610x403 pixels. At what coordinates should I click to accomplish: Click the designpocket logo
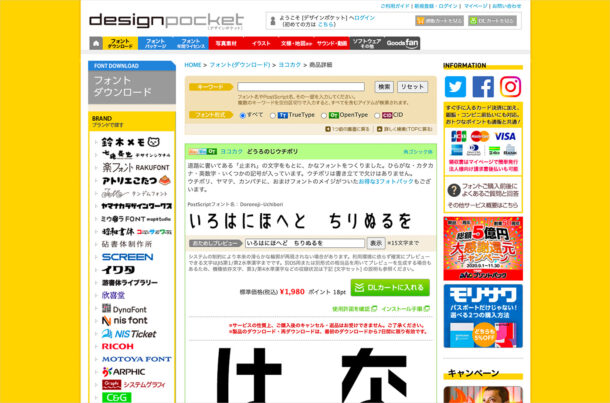pos(166,21)
